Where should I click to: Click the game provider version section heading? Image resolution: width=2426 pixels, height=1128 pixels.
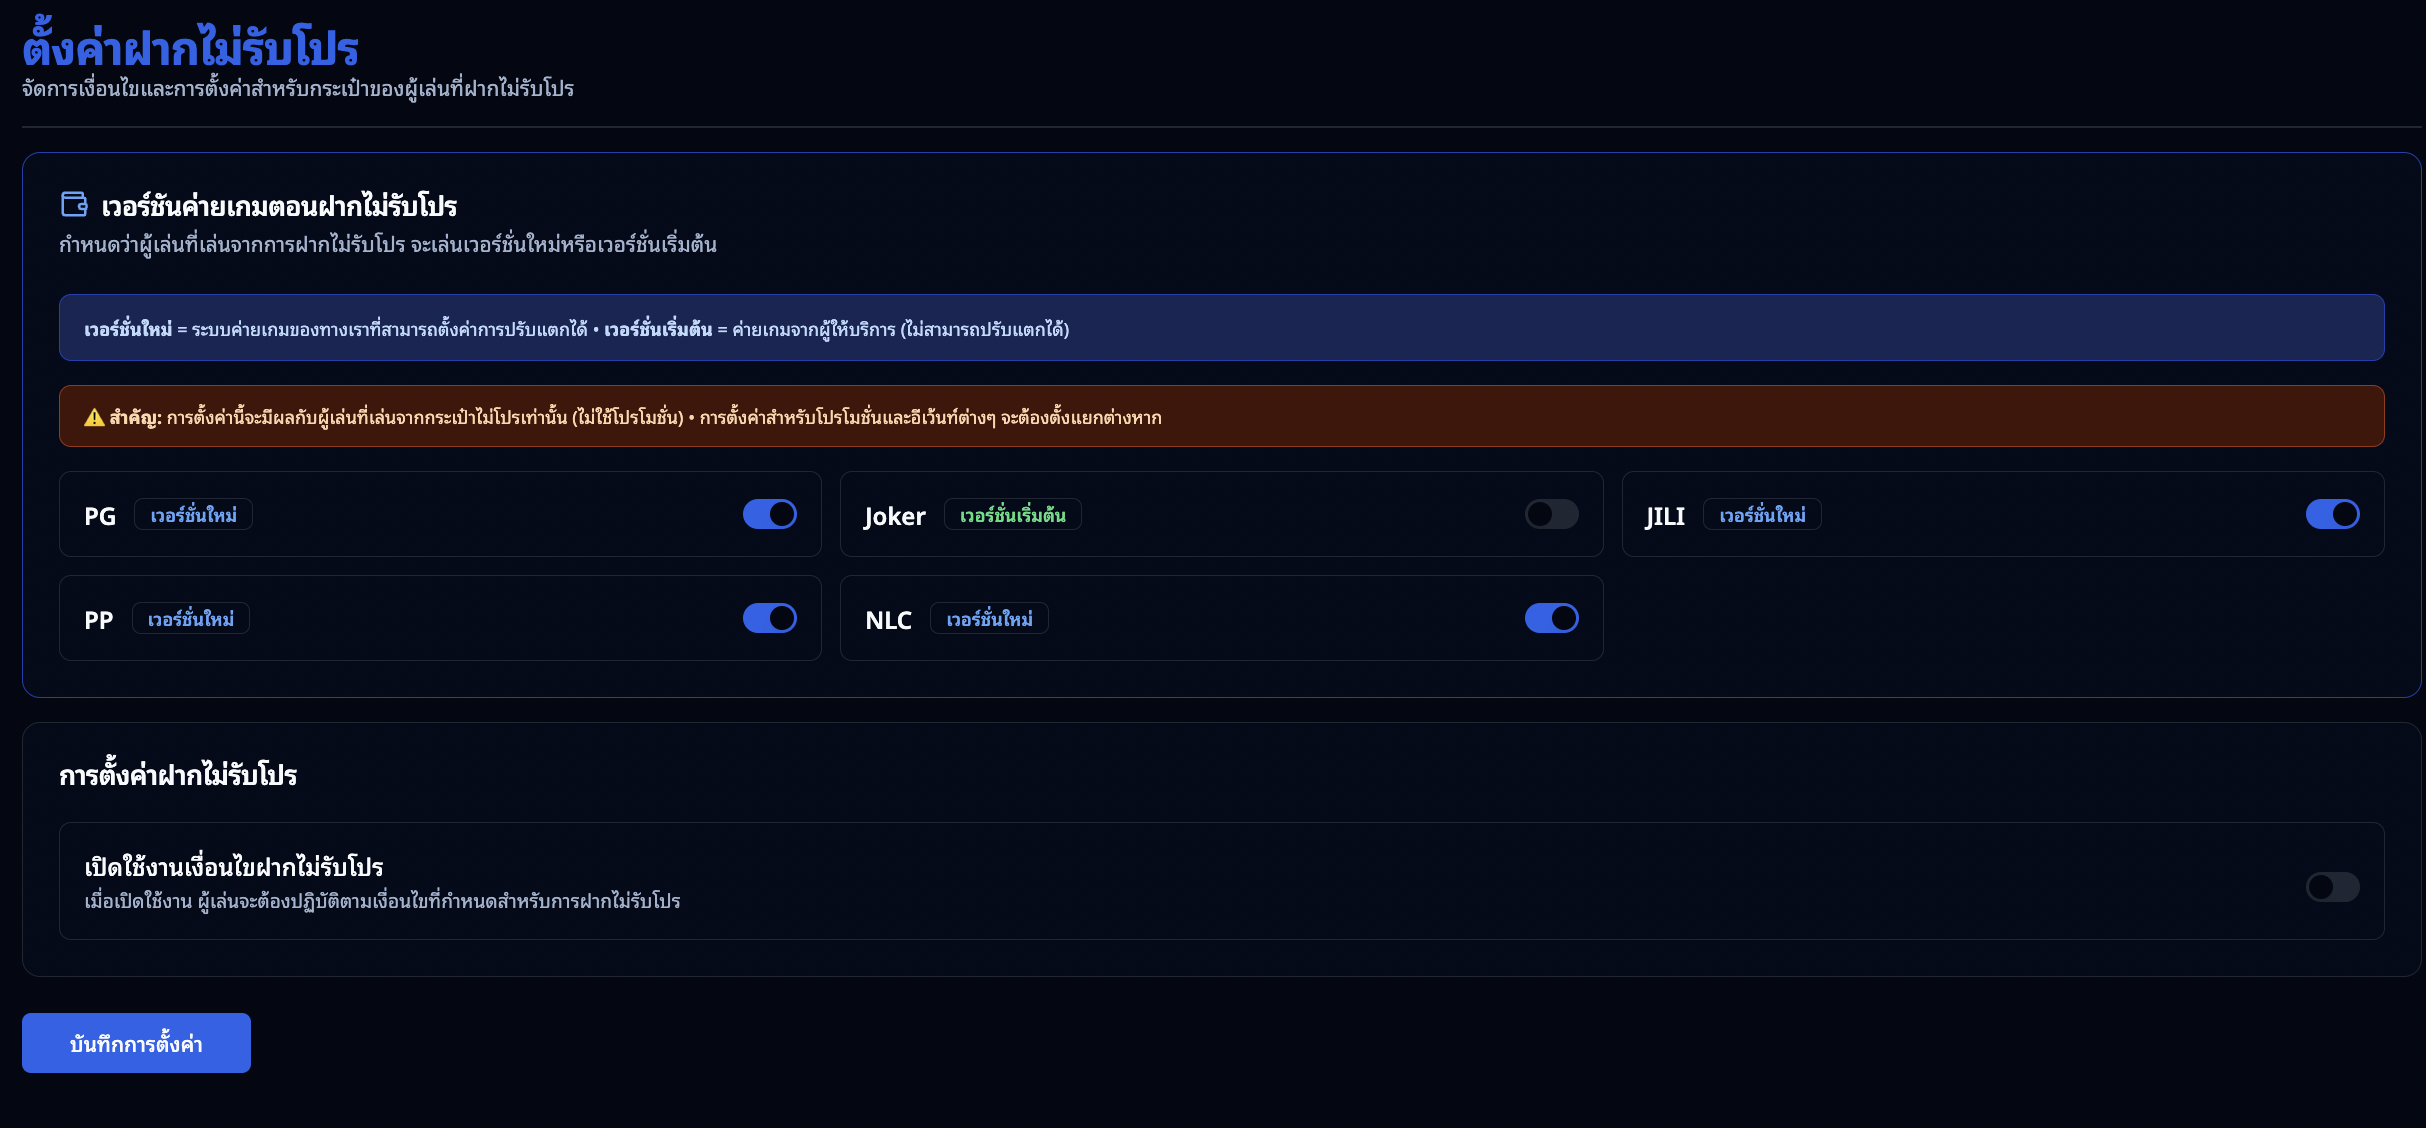click(279, 206)
